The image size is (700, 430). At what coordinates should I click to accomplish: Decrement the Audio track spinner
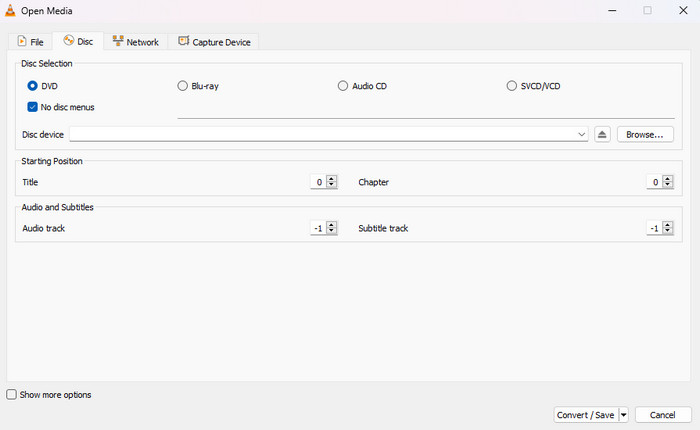pos(331,231)
